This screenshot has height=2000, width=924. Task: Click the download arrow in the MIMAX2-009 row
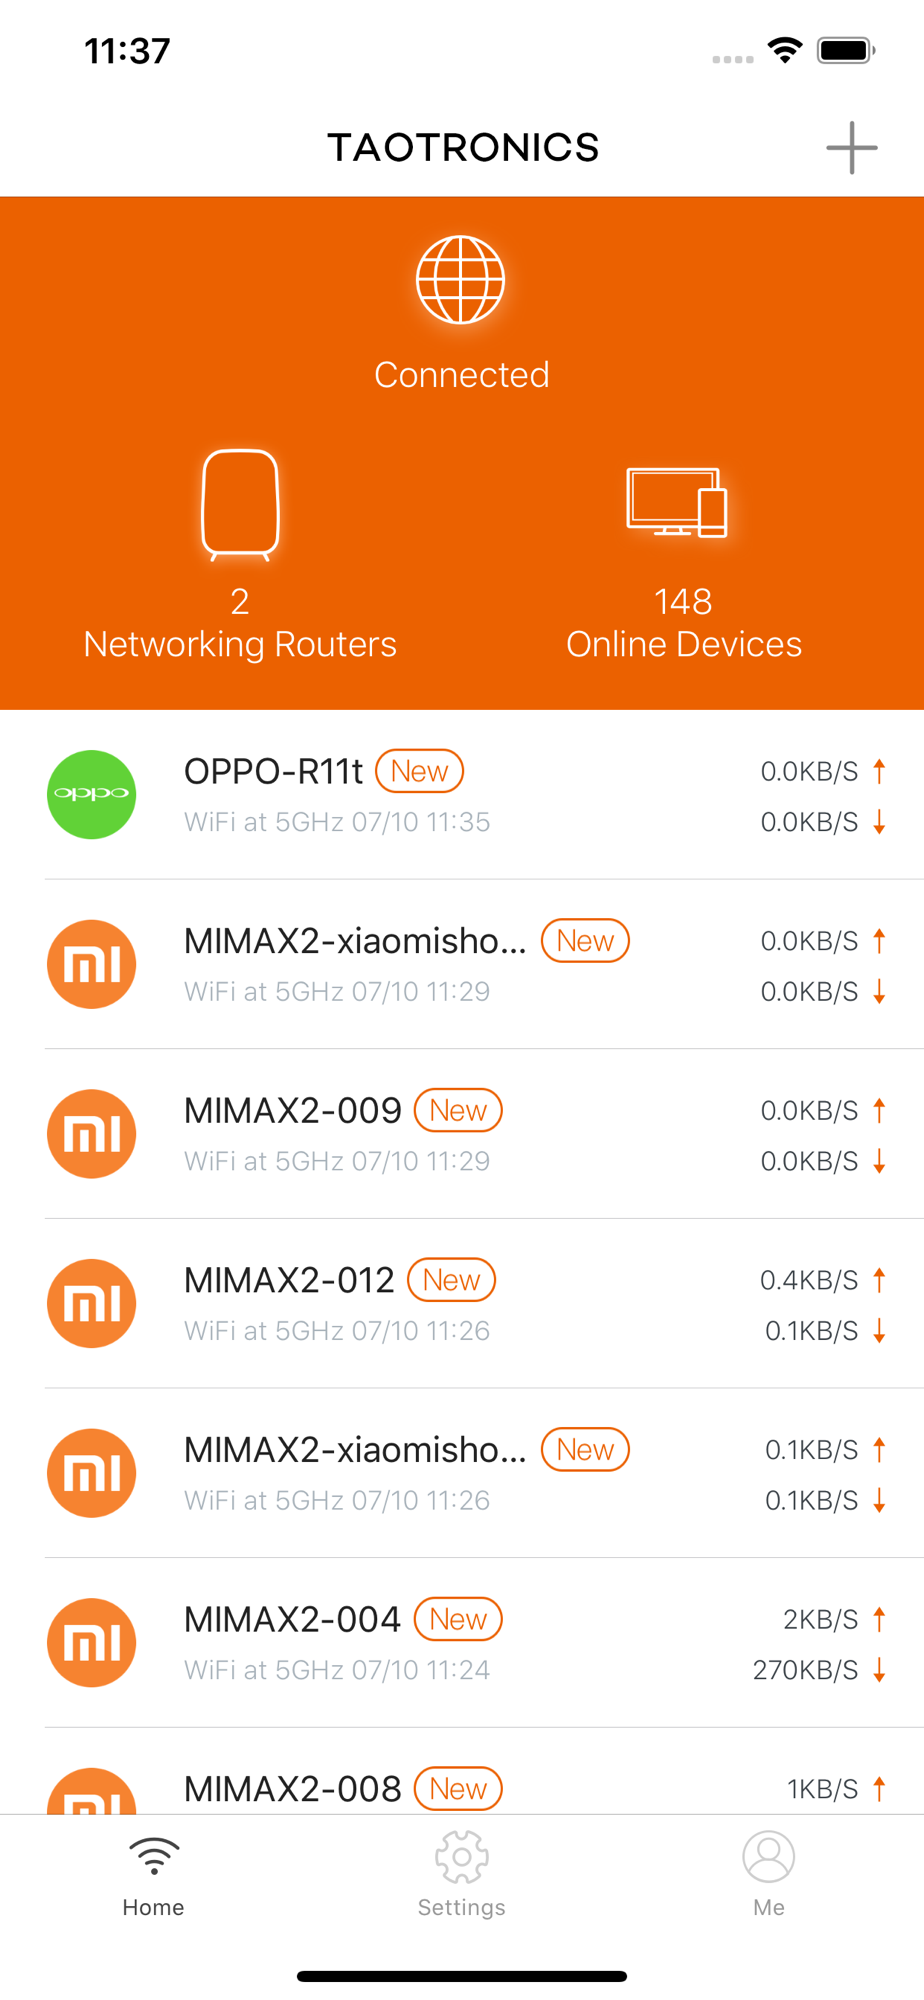[879, 1161]
